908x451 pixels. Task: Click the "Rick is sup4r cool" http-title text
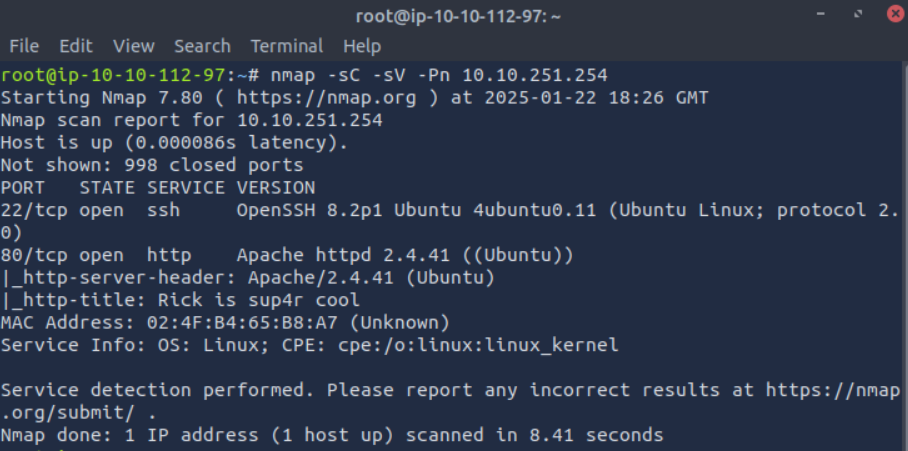(263, 300)
